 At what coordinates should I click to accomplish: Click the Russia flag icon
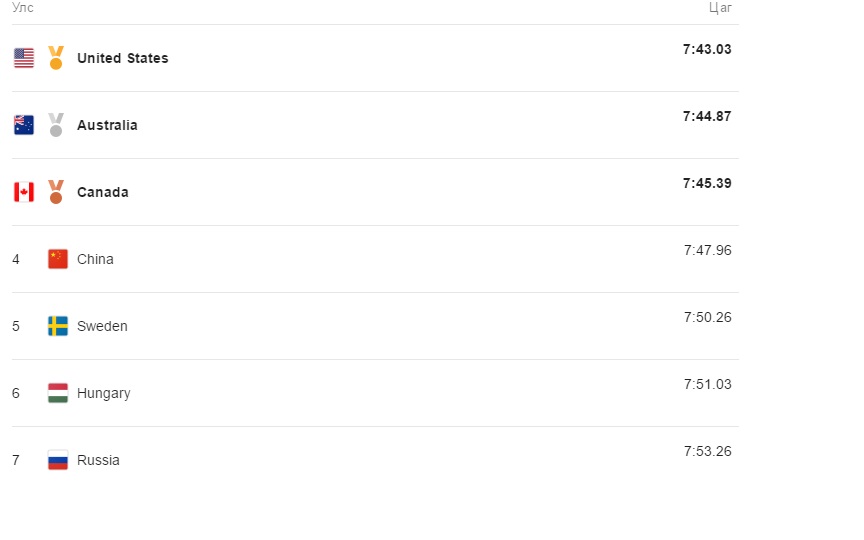pos(58,460)
